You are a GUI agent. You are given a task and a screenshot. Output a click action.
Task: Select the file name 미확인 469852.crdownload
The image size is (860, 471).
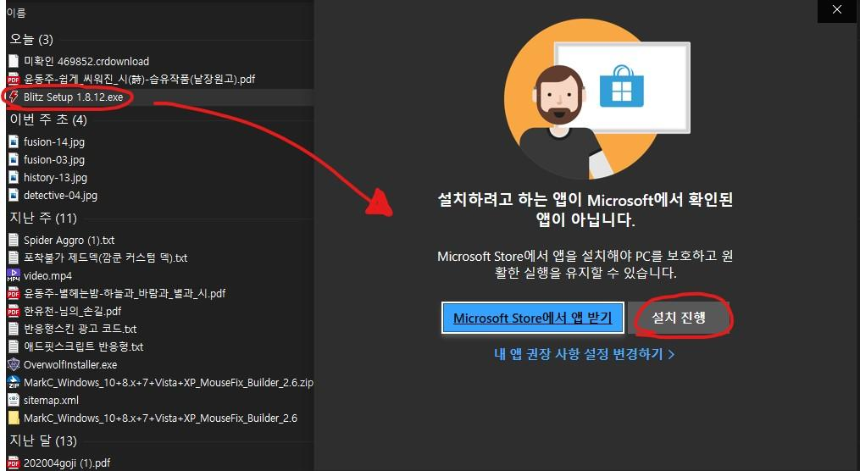point(86,61)
